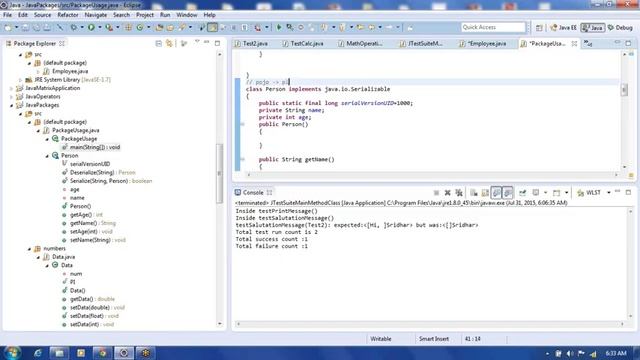Toggle Show Console When Standard Out Changes
Screen dimensions: 640x360
pyautogui.click(x=496, y=193)
